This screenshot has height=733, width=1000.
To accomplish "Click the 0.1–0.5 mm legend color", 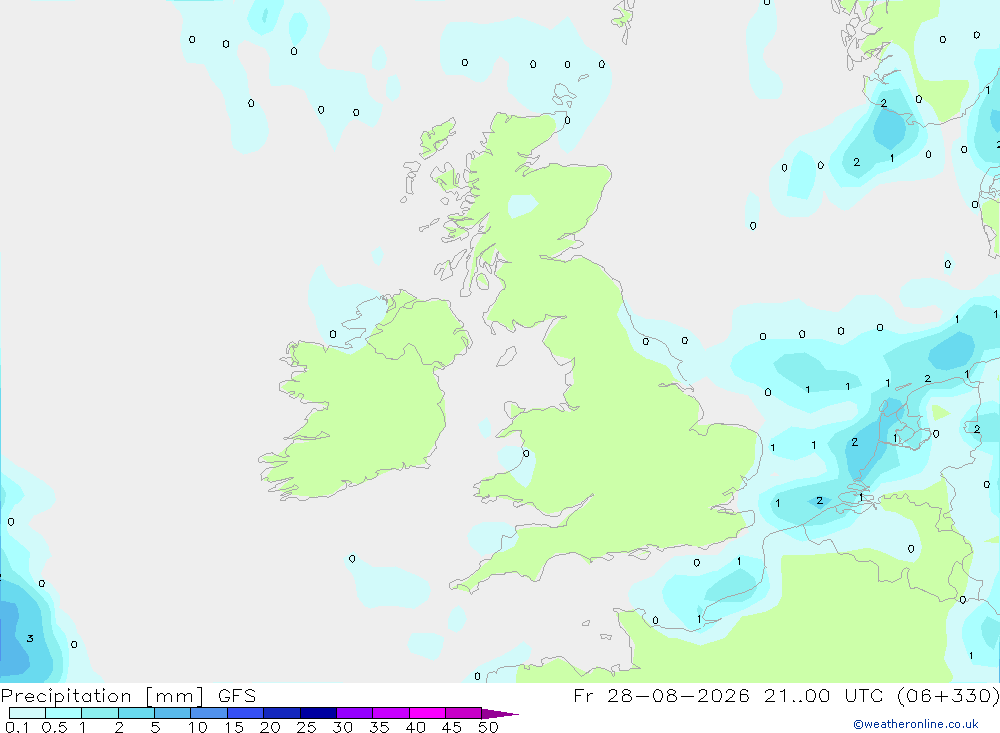I will point(27,713).
